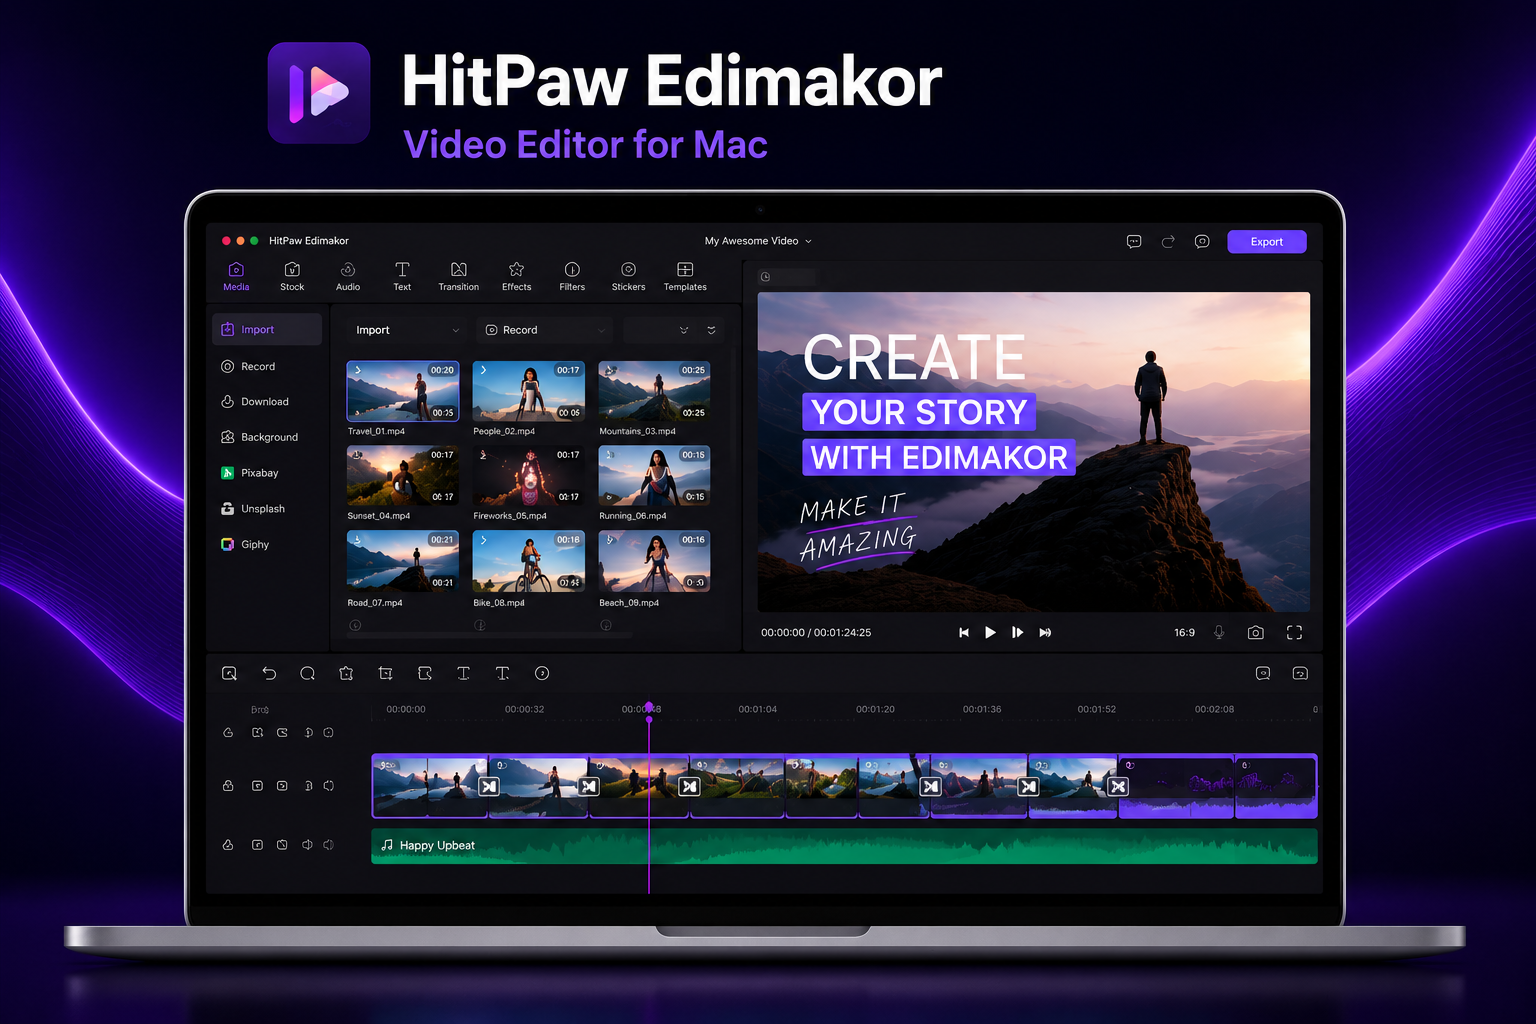Screen dimensions: 1536x1024
Task: Click the 00:01:52 mark on the timeline ruler
Action: click(x=1096, y=709)
